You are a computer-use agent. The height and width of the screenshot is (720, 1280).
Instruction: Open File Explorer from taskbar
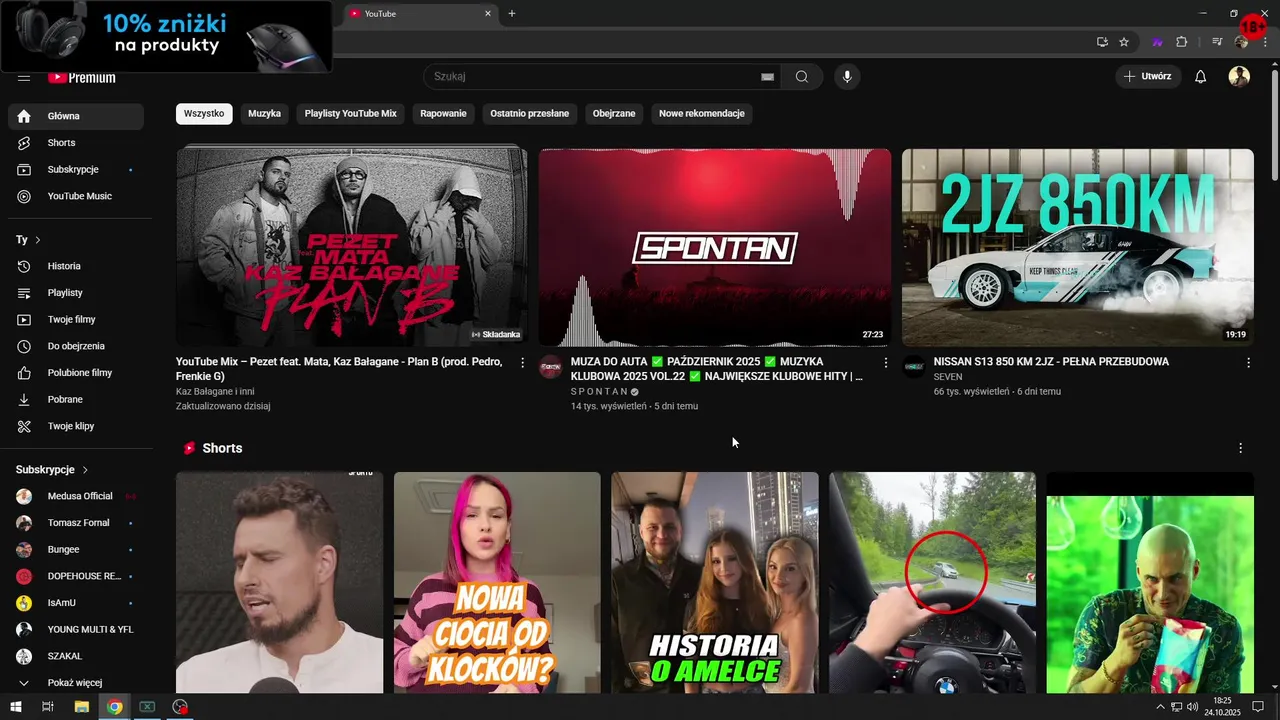(x=81, y=707)
